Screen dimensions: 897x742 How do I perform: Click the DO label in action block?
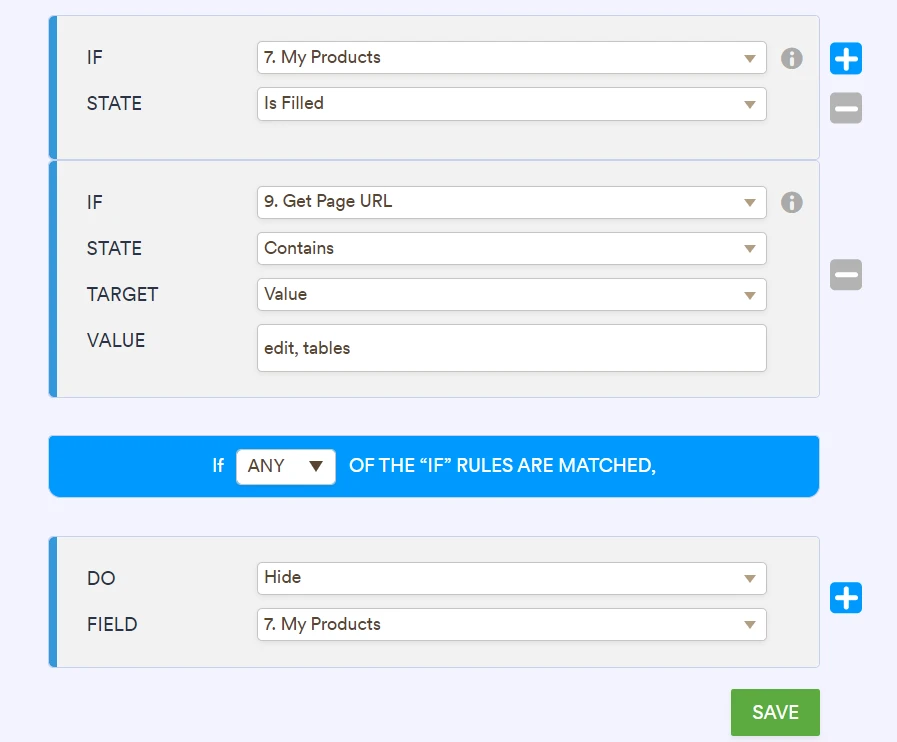point(101,579)
